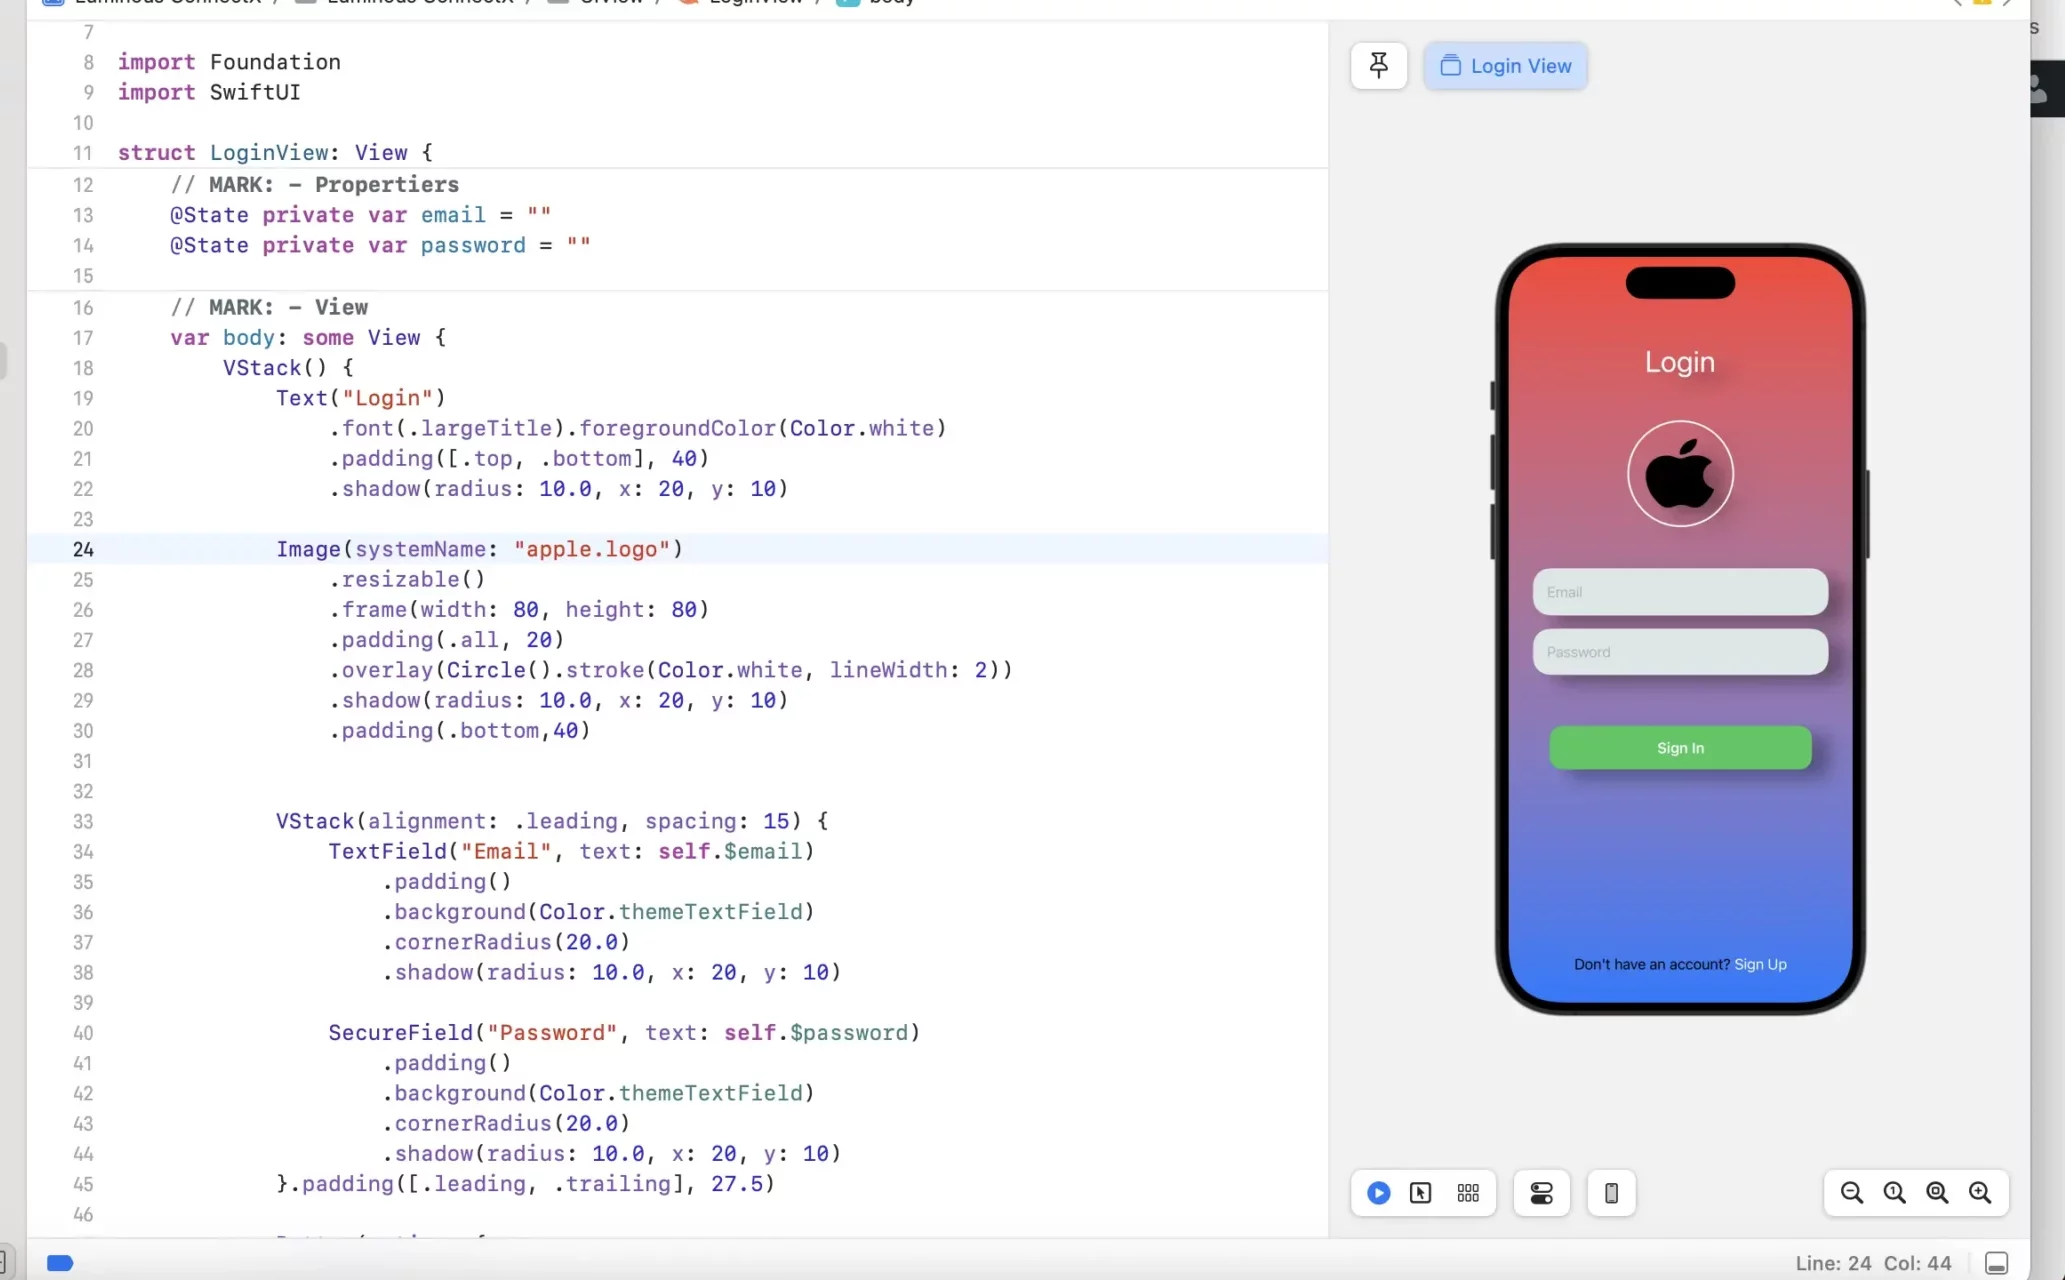Zoom in the preview canvas
Image resolution: width=2065 pixels, height=1280 pixels.
pyautogui.click(x=1980, y=1193)
